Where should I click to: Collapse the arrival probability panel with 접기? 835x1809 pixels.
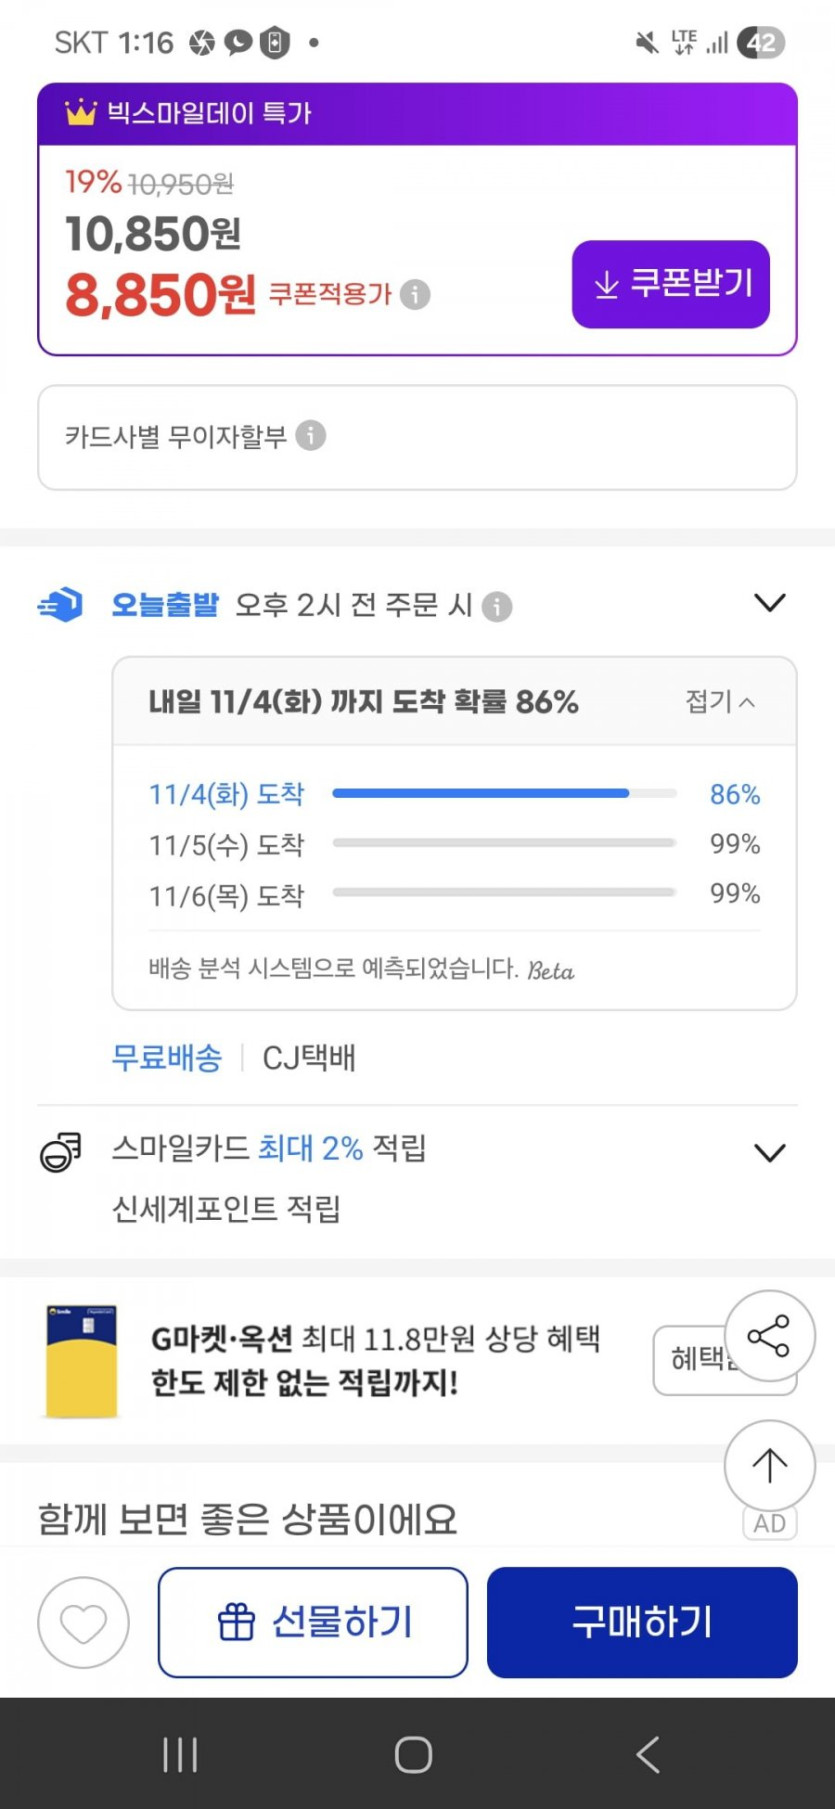pos(719,701)
